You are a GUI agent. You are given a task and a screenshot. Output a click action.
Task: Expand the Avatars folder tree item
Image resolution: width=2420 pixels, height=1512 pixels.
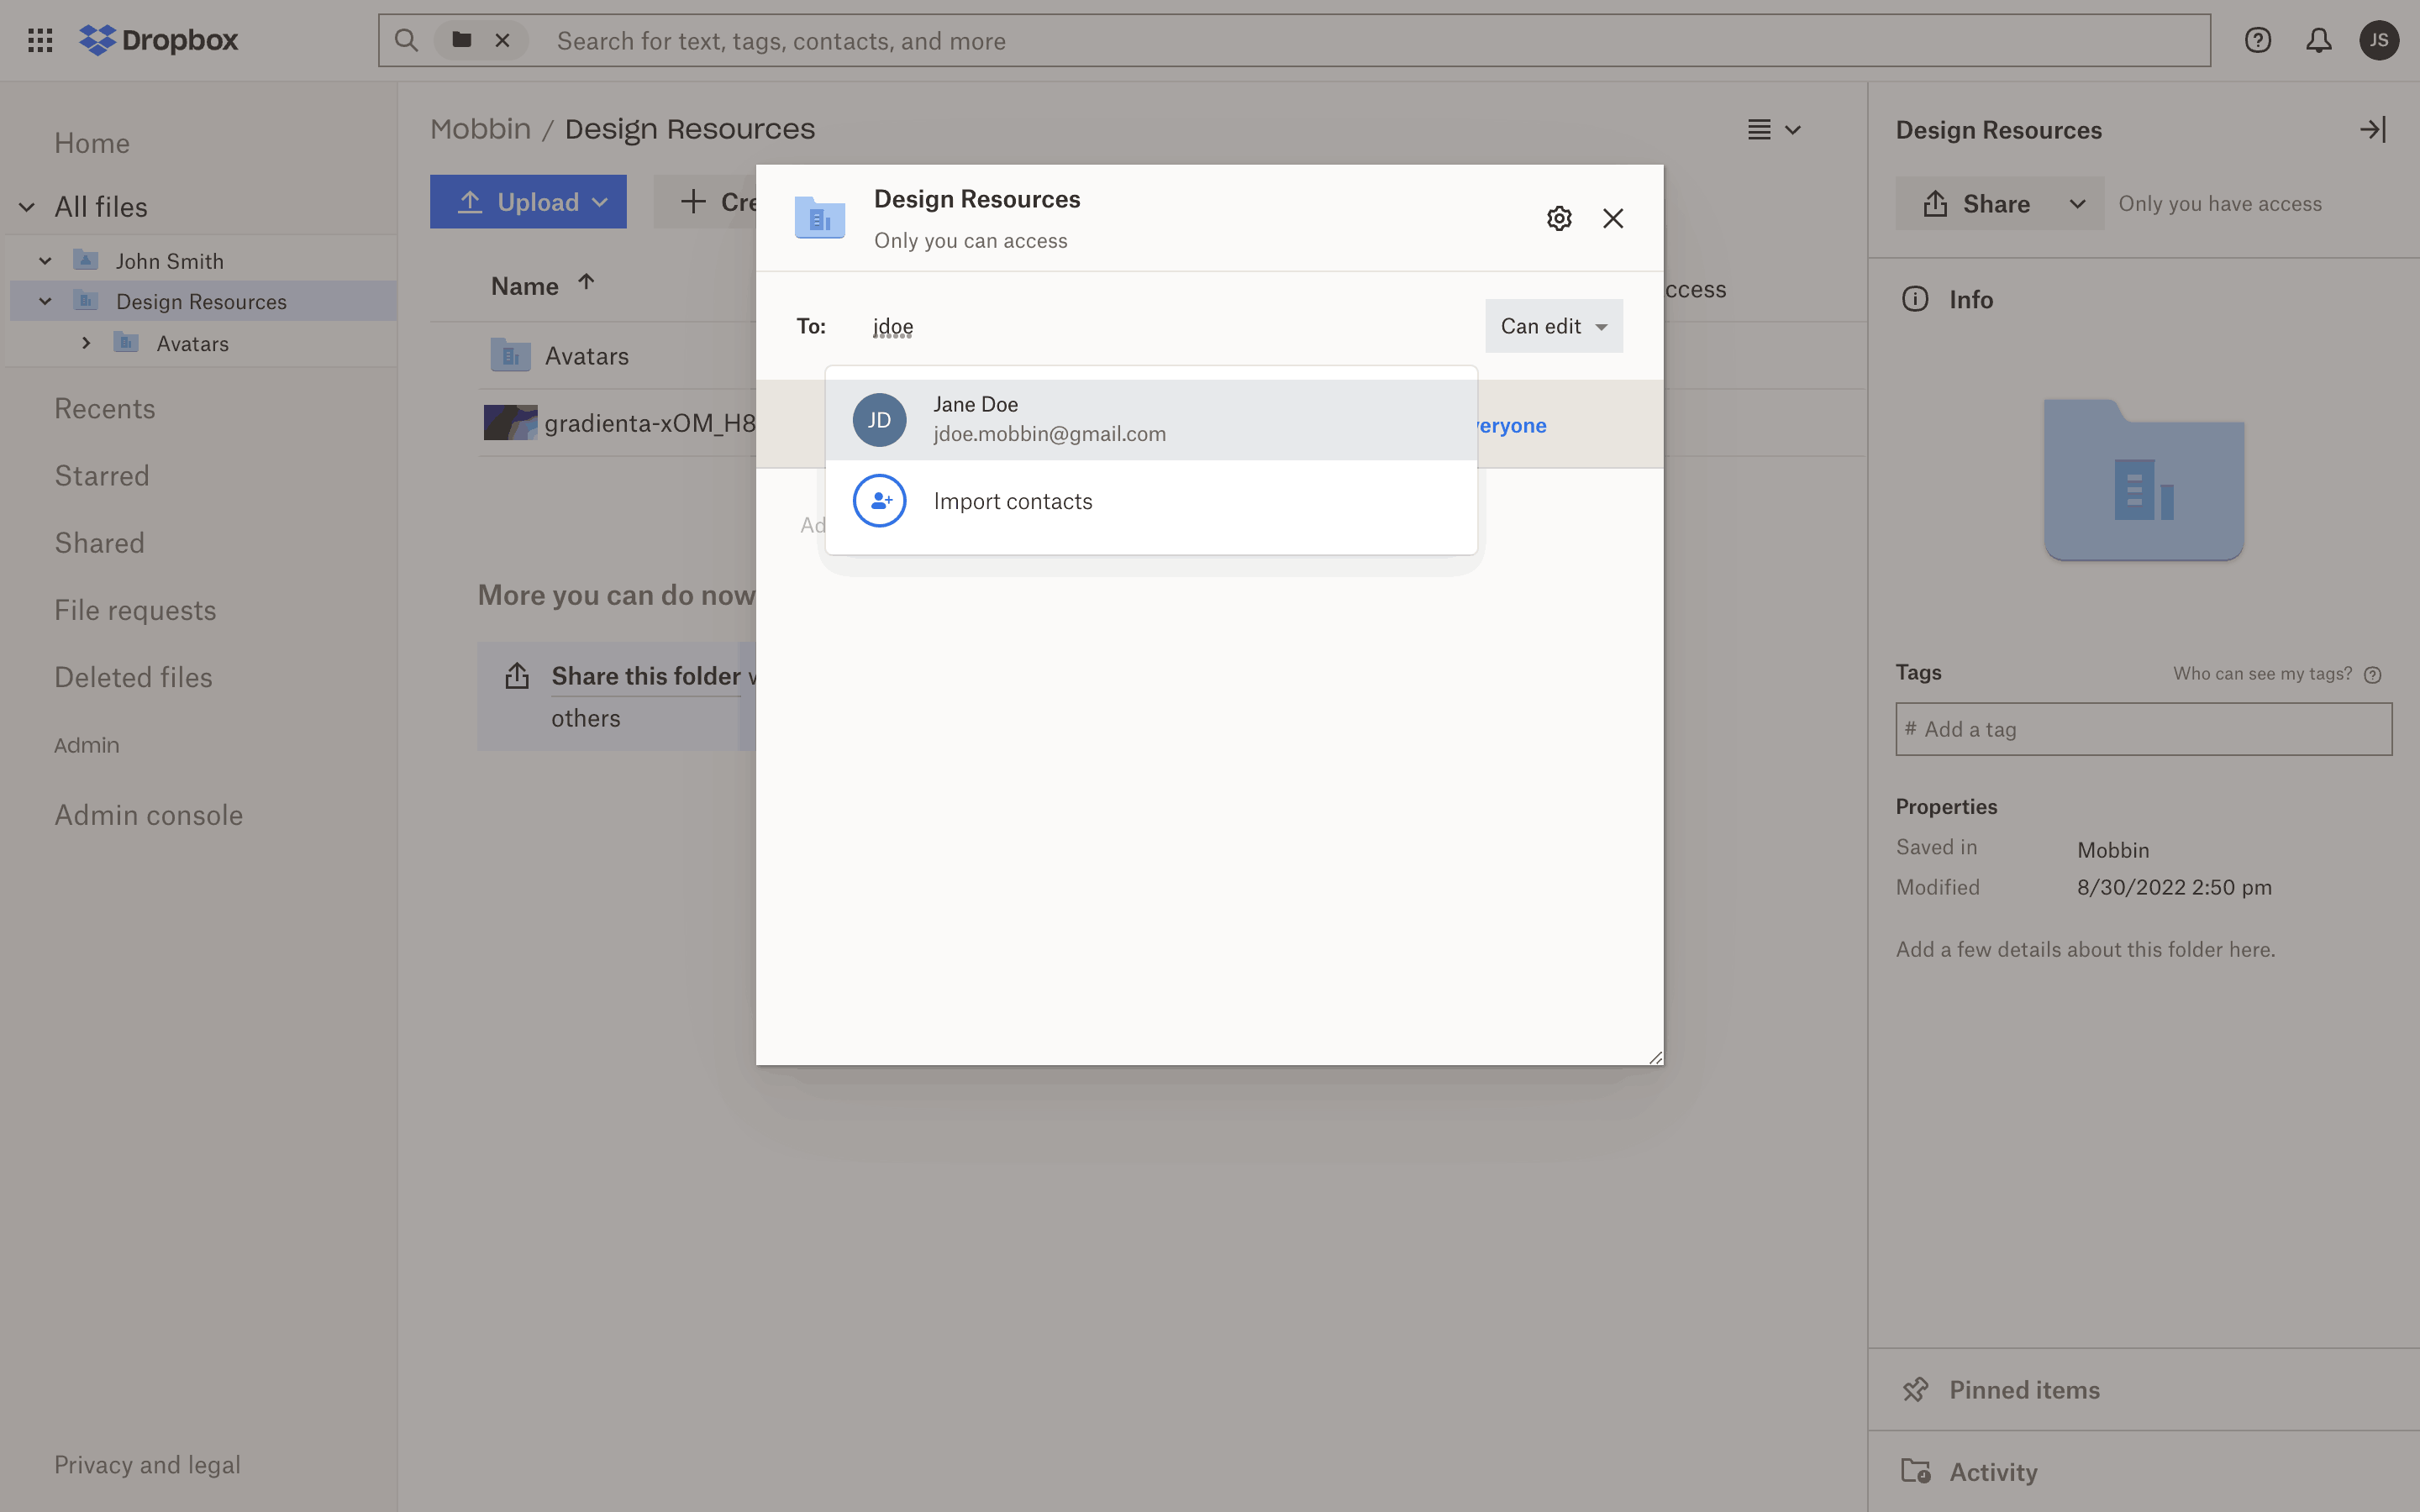click(86, 343)
